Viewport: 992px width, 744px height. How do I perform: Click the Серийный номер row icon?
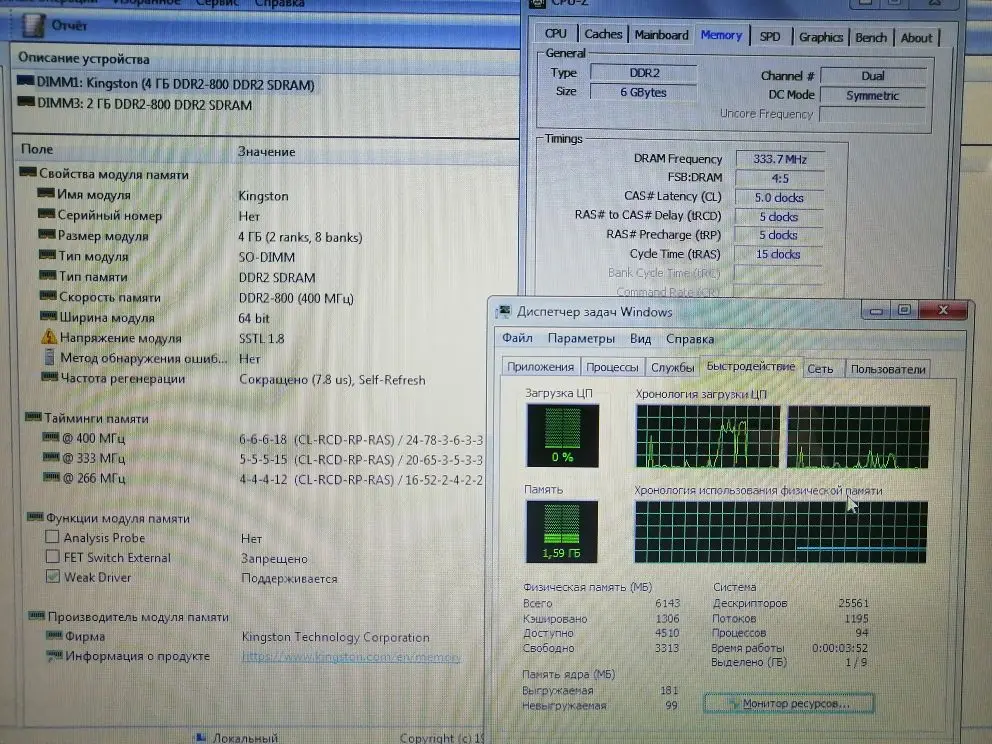47,214
